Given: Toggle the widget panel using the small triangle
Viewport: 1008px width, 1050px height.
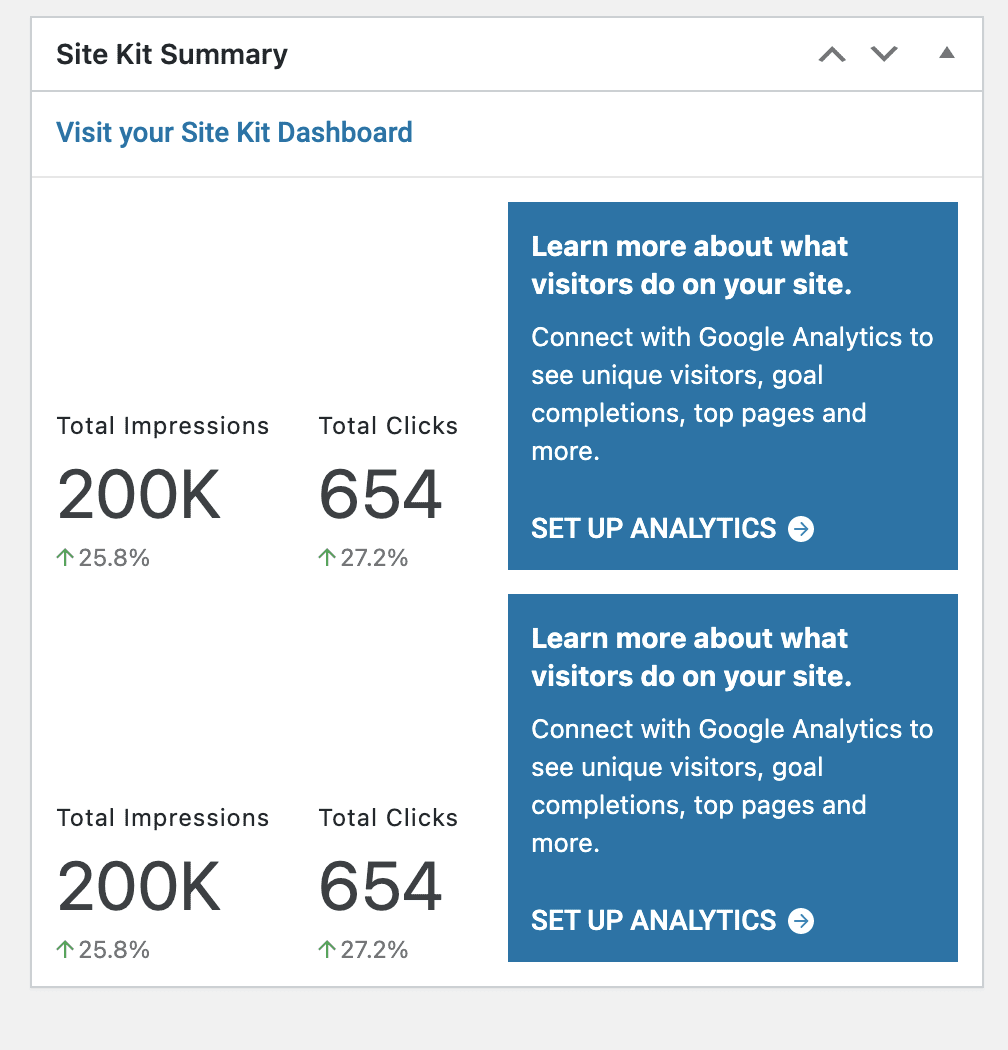Looking at the screenshot, I should pos(947,55).
